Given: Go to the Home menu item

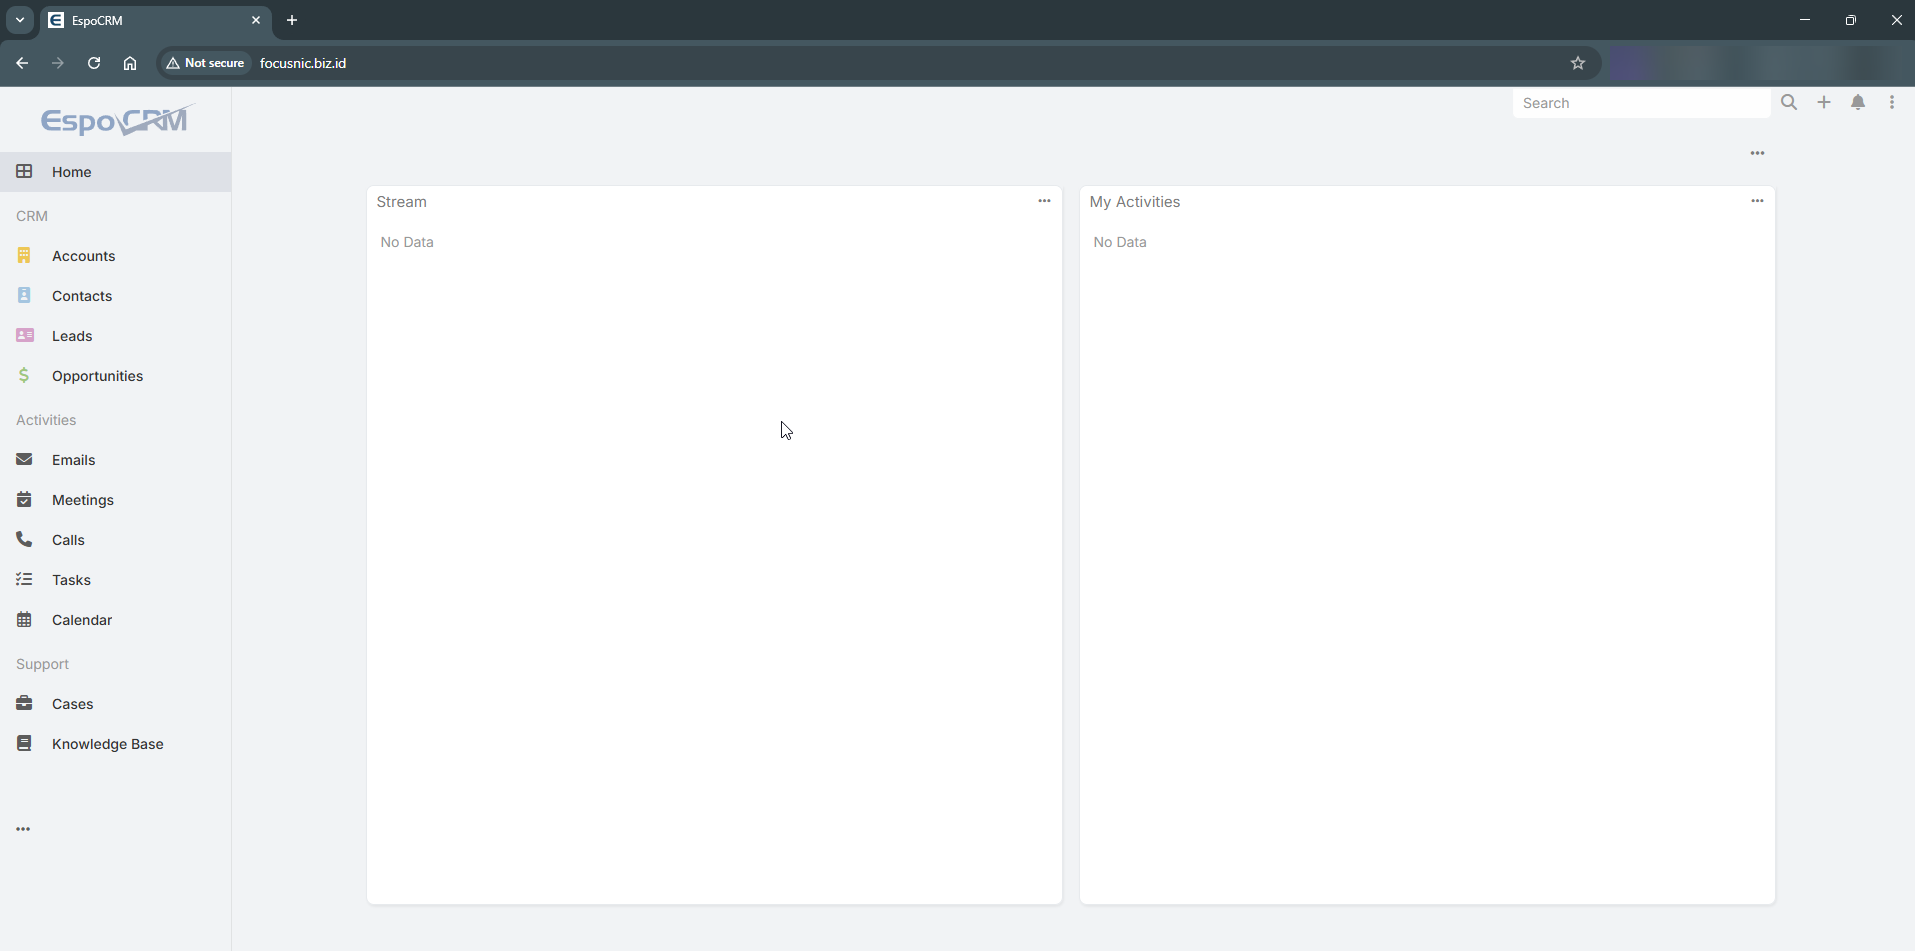Looking at the screenshot, I should click(x=71, y=172).
